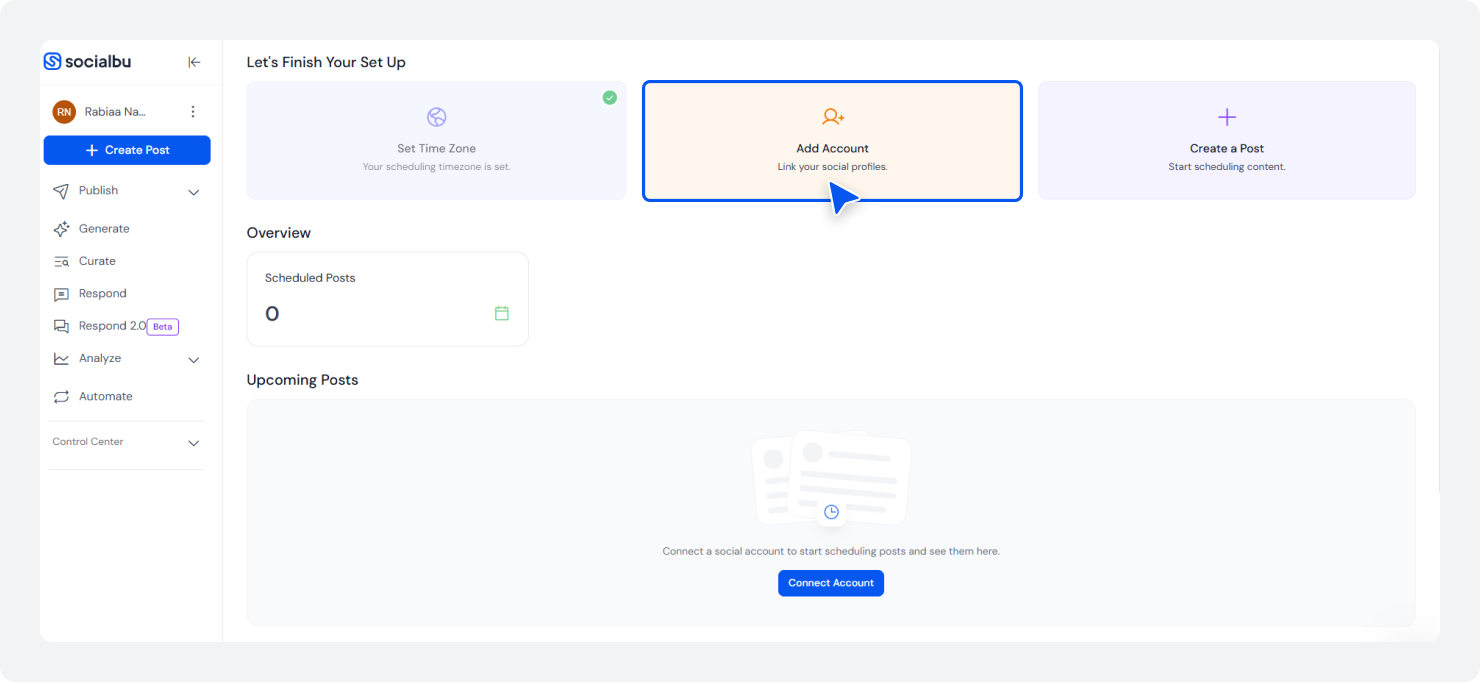Screen dimensions: 1480x682
Task: Open Respond 2.0 in the sidebar
Action: tap(112, 326)
